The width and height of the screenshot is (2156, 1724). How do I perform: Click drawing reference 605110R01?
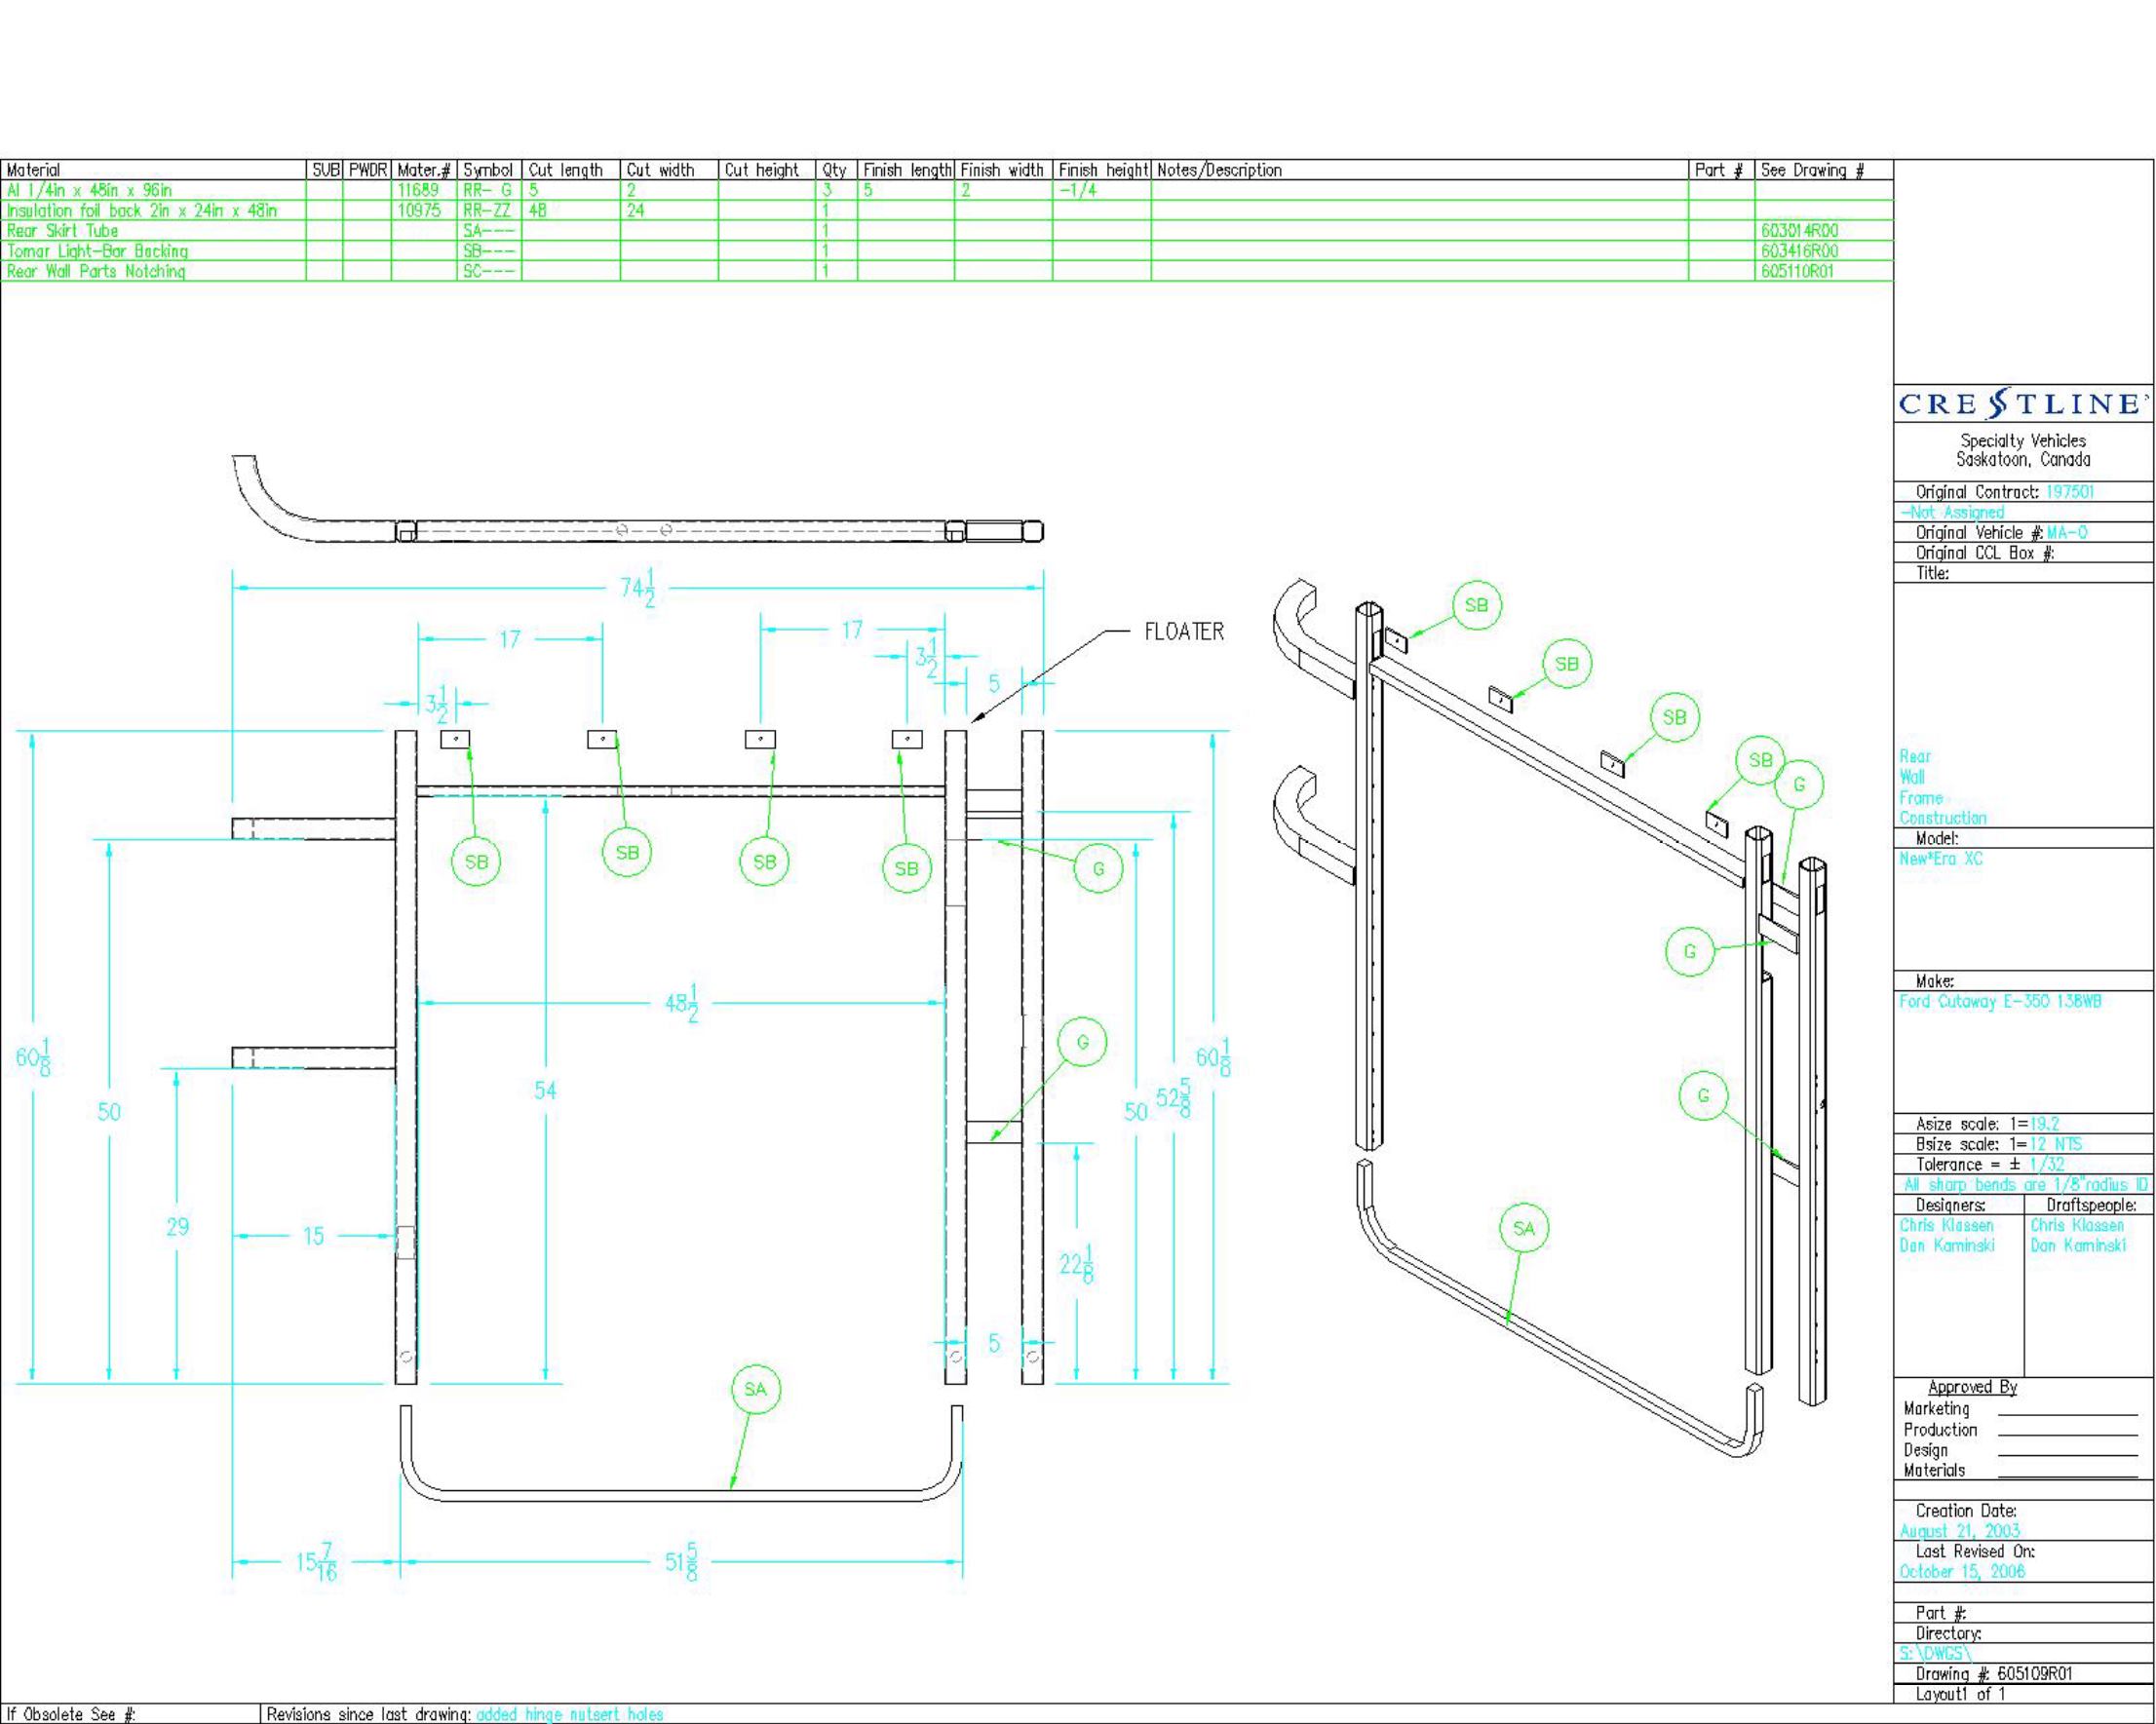click(x=1797, y=271)
